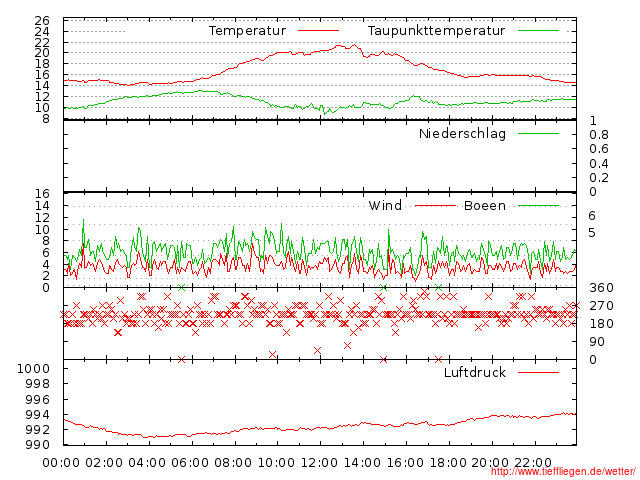
Task: Click the red Wind legend line
Action: click(x=435, y=206)
